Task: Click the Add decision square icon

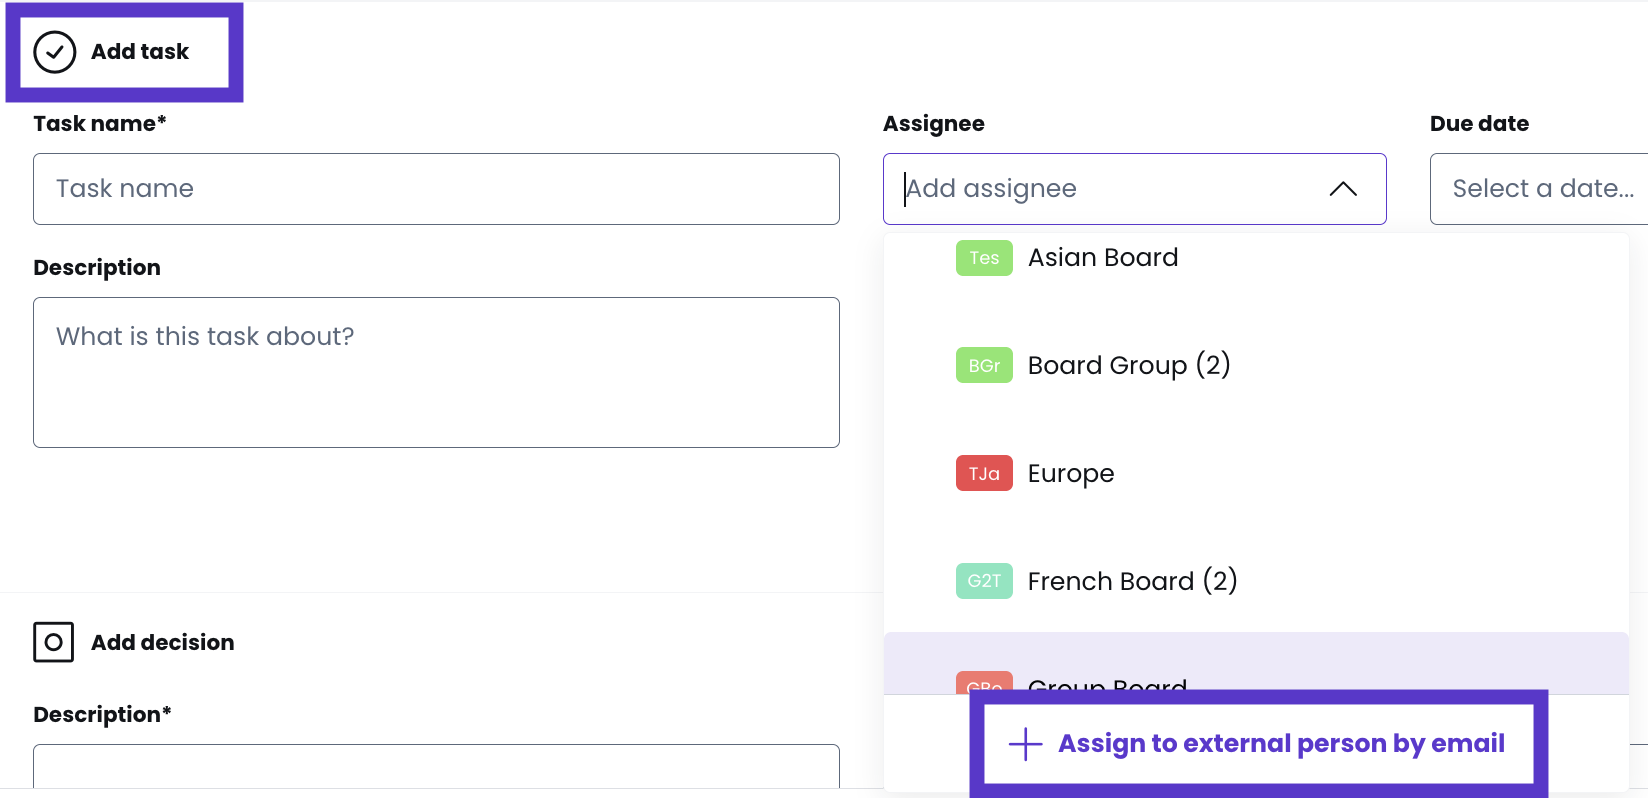Action: pyautogui.click(x=54, y=642)
